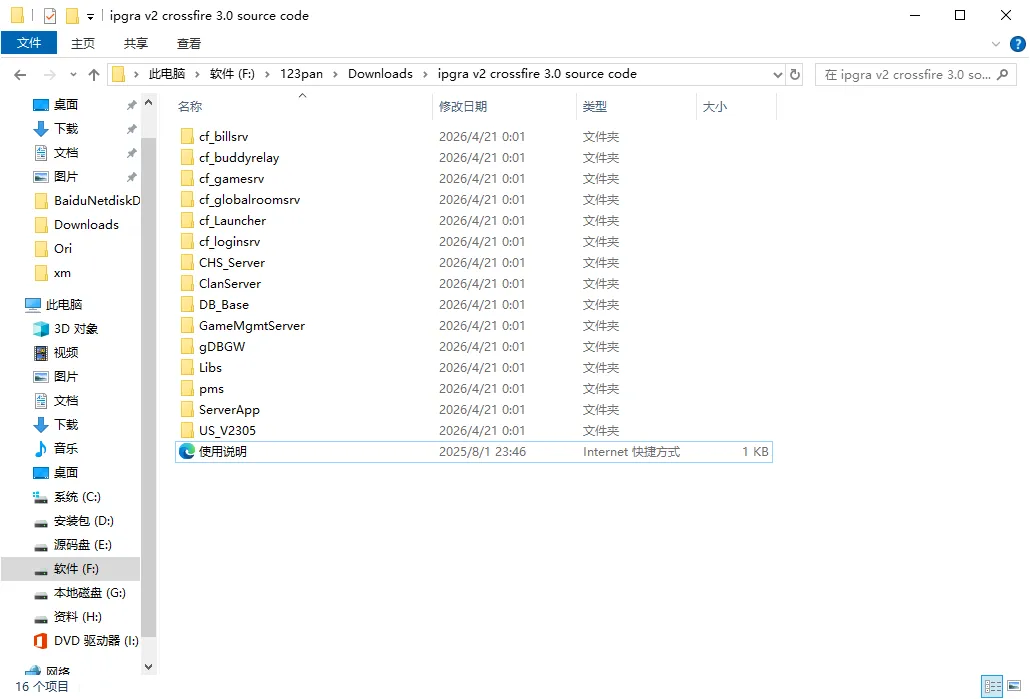Switch to large thumbnails view in the status bar
This screenshot has width=1030, height=699.
(x=1014, y=686)
